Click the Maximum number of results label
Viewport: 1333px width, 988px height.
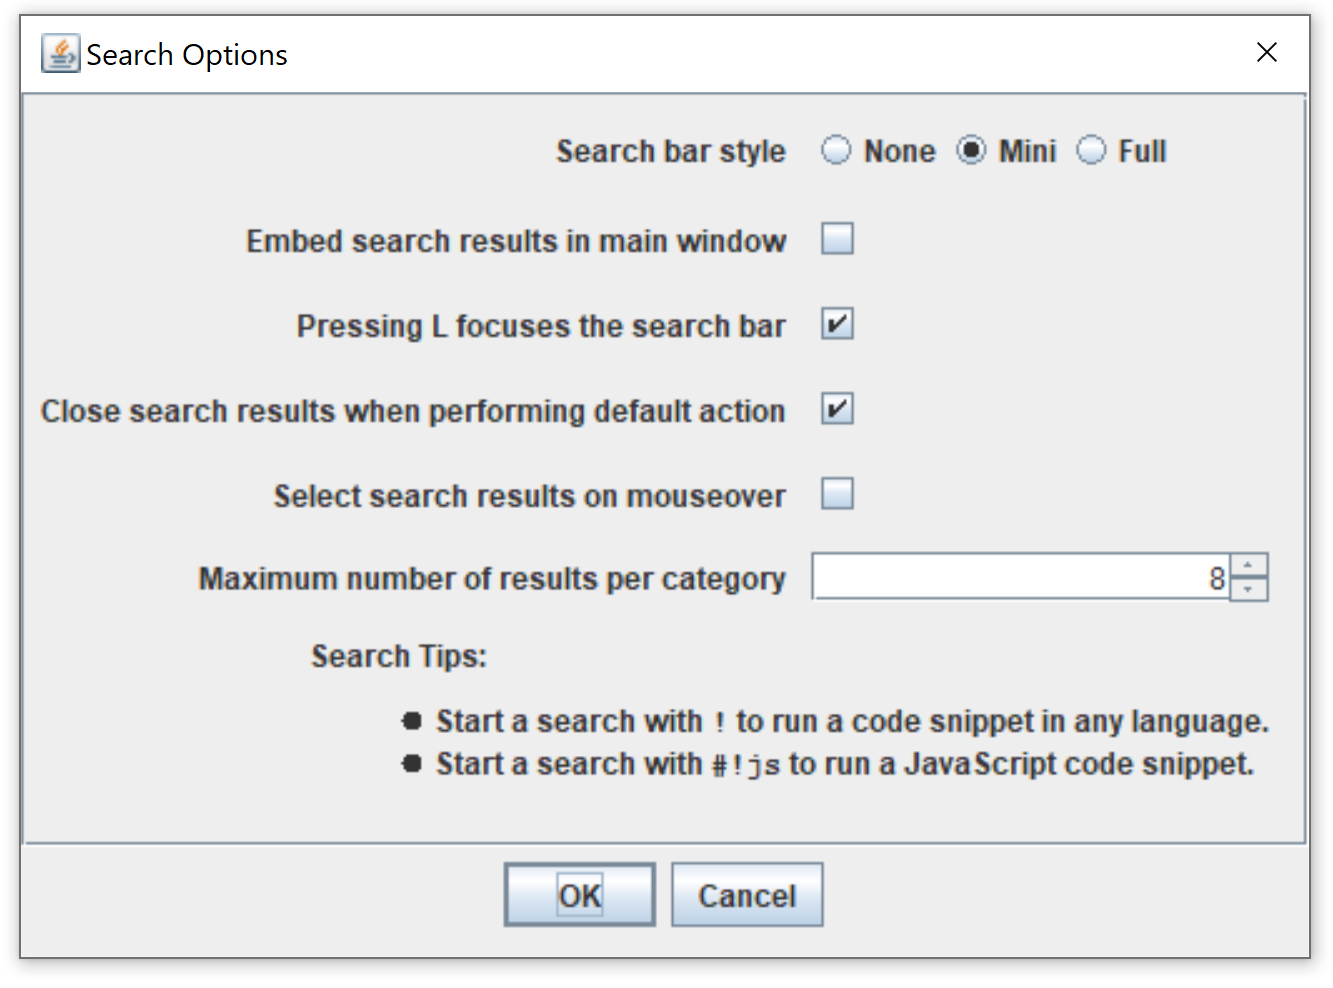coord(492,577)
